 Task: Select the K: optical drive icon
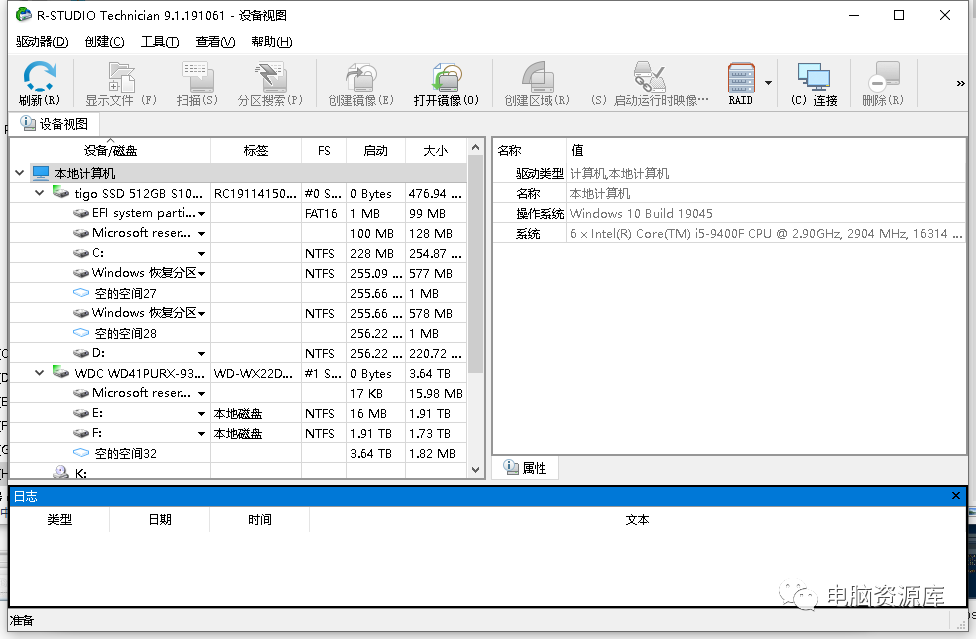pos(61,472)
